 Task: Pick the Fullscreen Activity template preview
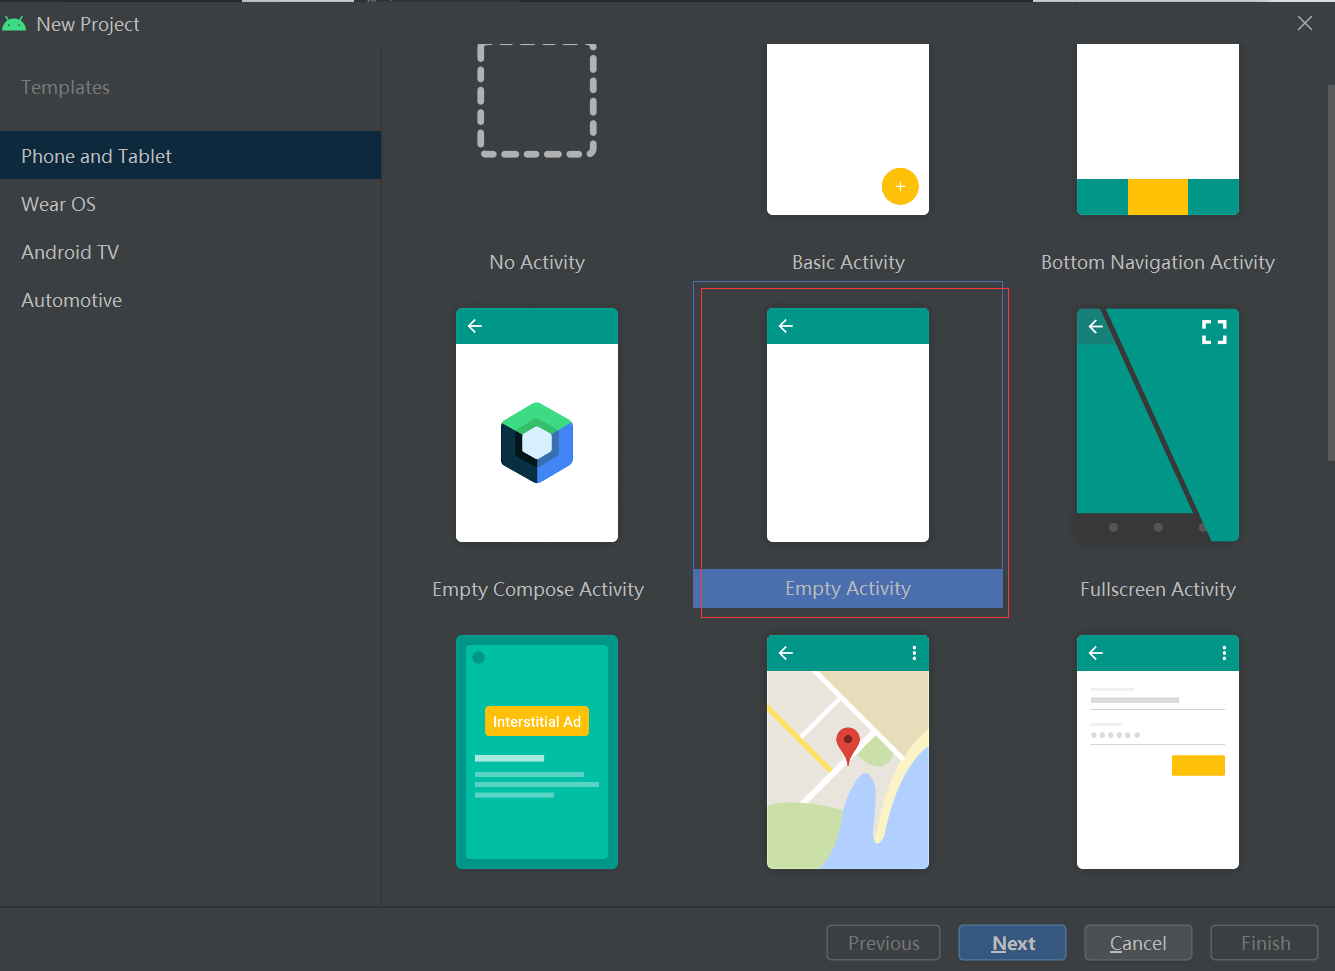click(1158, 425)
